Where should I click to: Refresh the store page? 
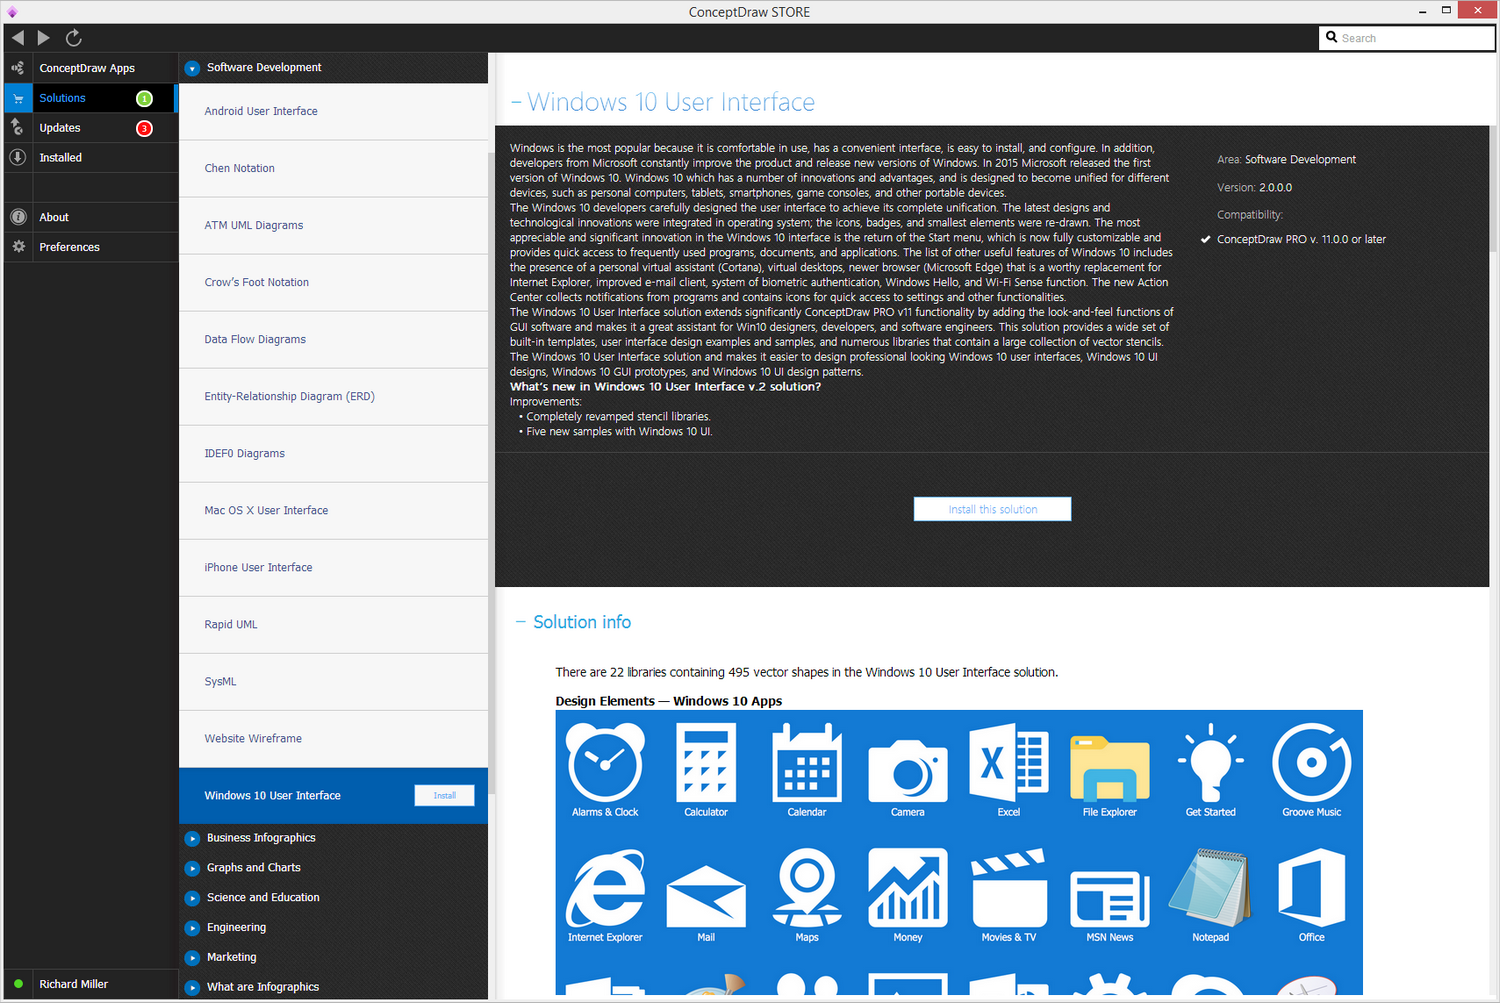point(73,38)
